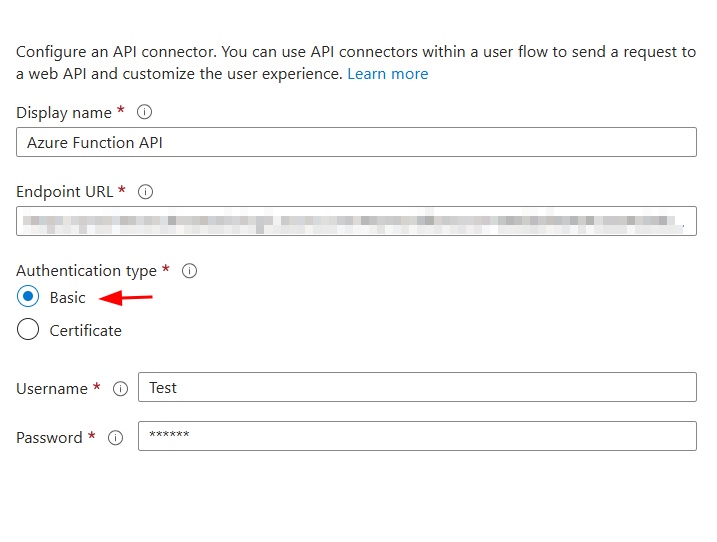The width and height of the screenshot is (717, 542).
Task: Show the Username field info icon
Action: [x=120, y=389]
